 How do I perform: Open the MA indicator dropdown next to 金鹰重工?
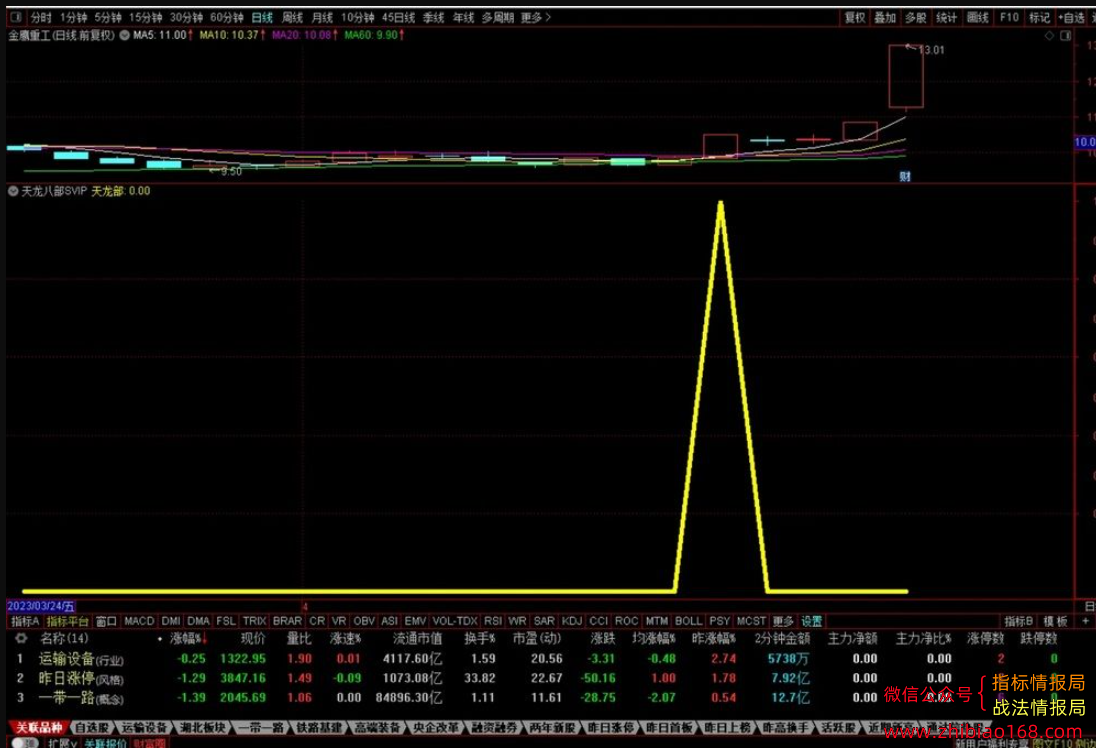(x=124, y=35)
